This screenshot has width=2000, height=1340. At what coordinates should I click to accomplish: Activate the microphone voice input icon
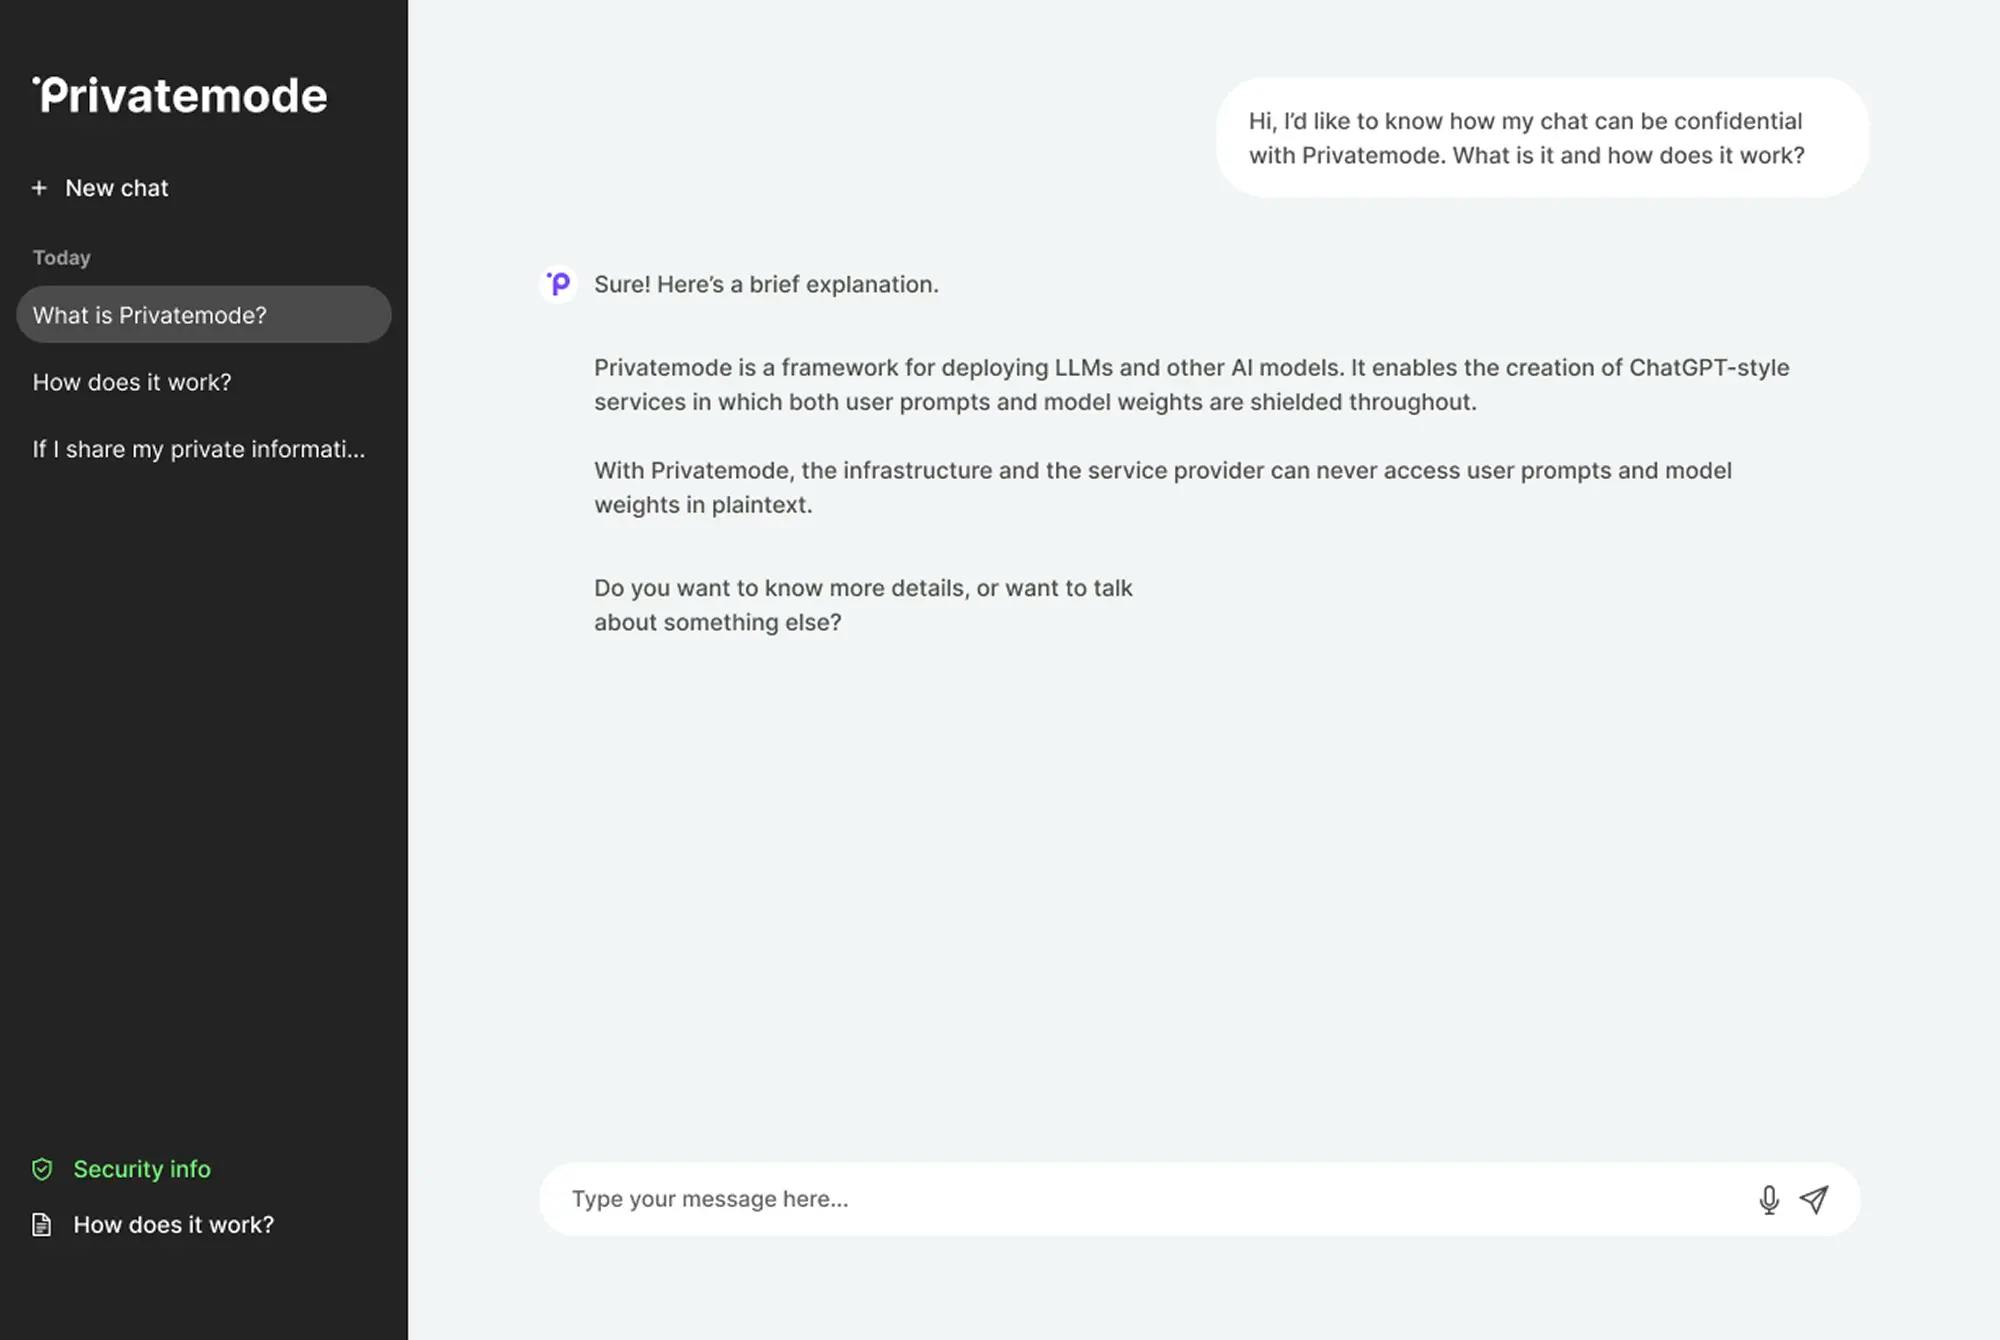[1768, 1199]
